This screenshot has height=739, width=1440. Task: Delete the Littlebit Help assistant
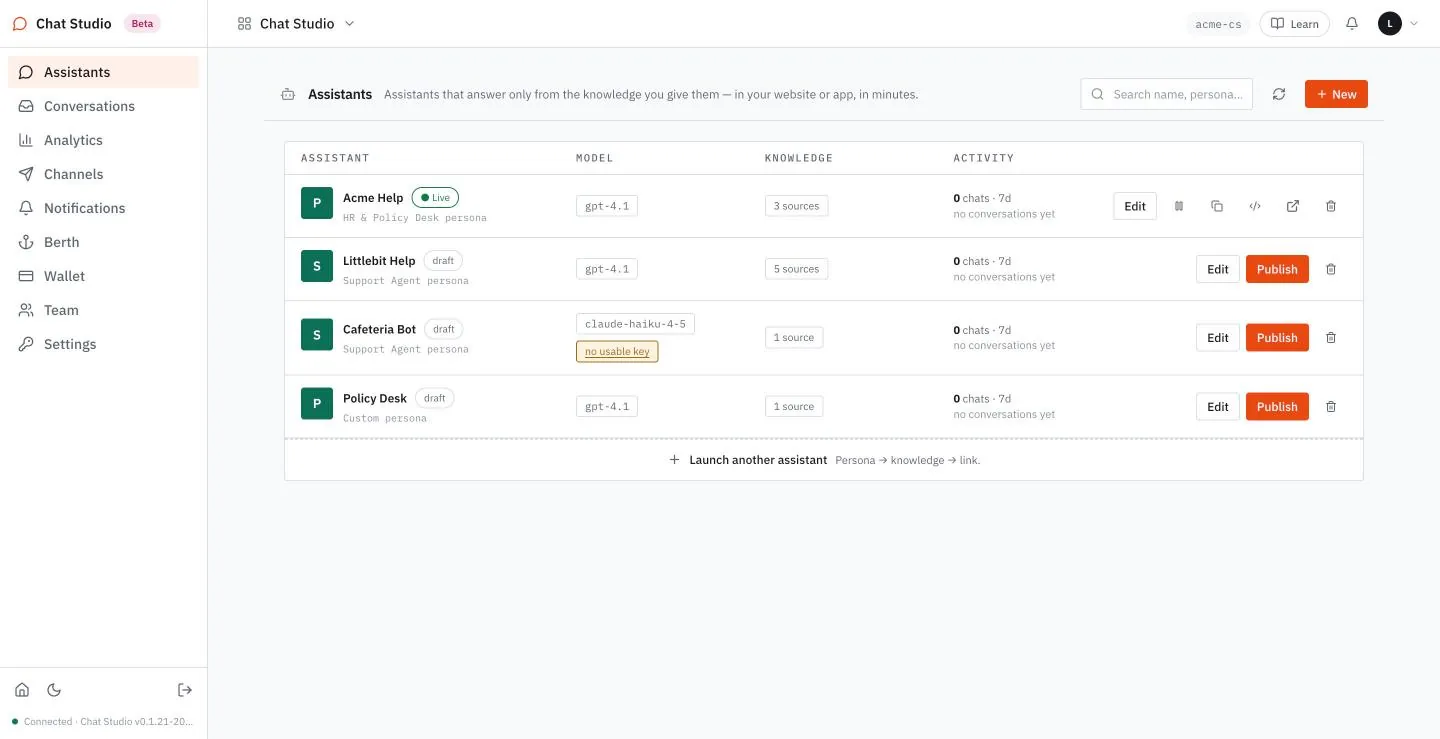click(1331, 269)
